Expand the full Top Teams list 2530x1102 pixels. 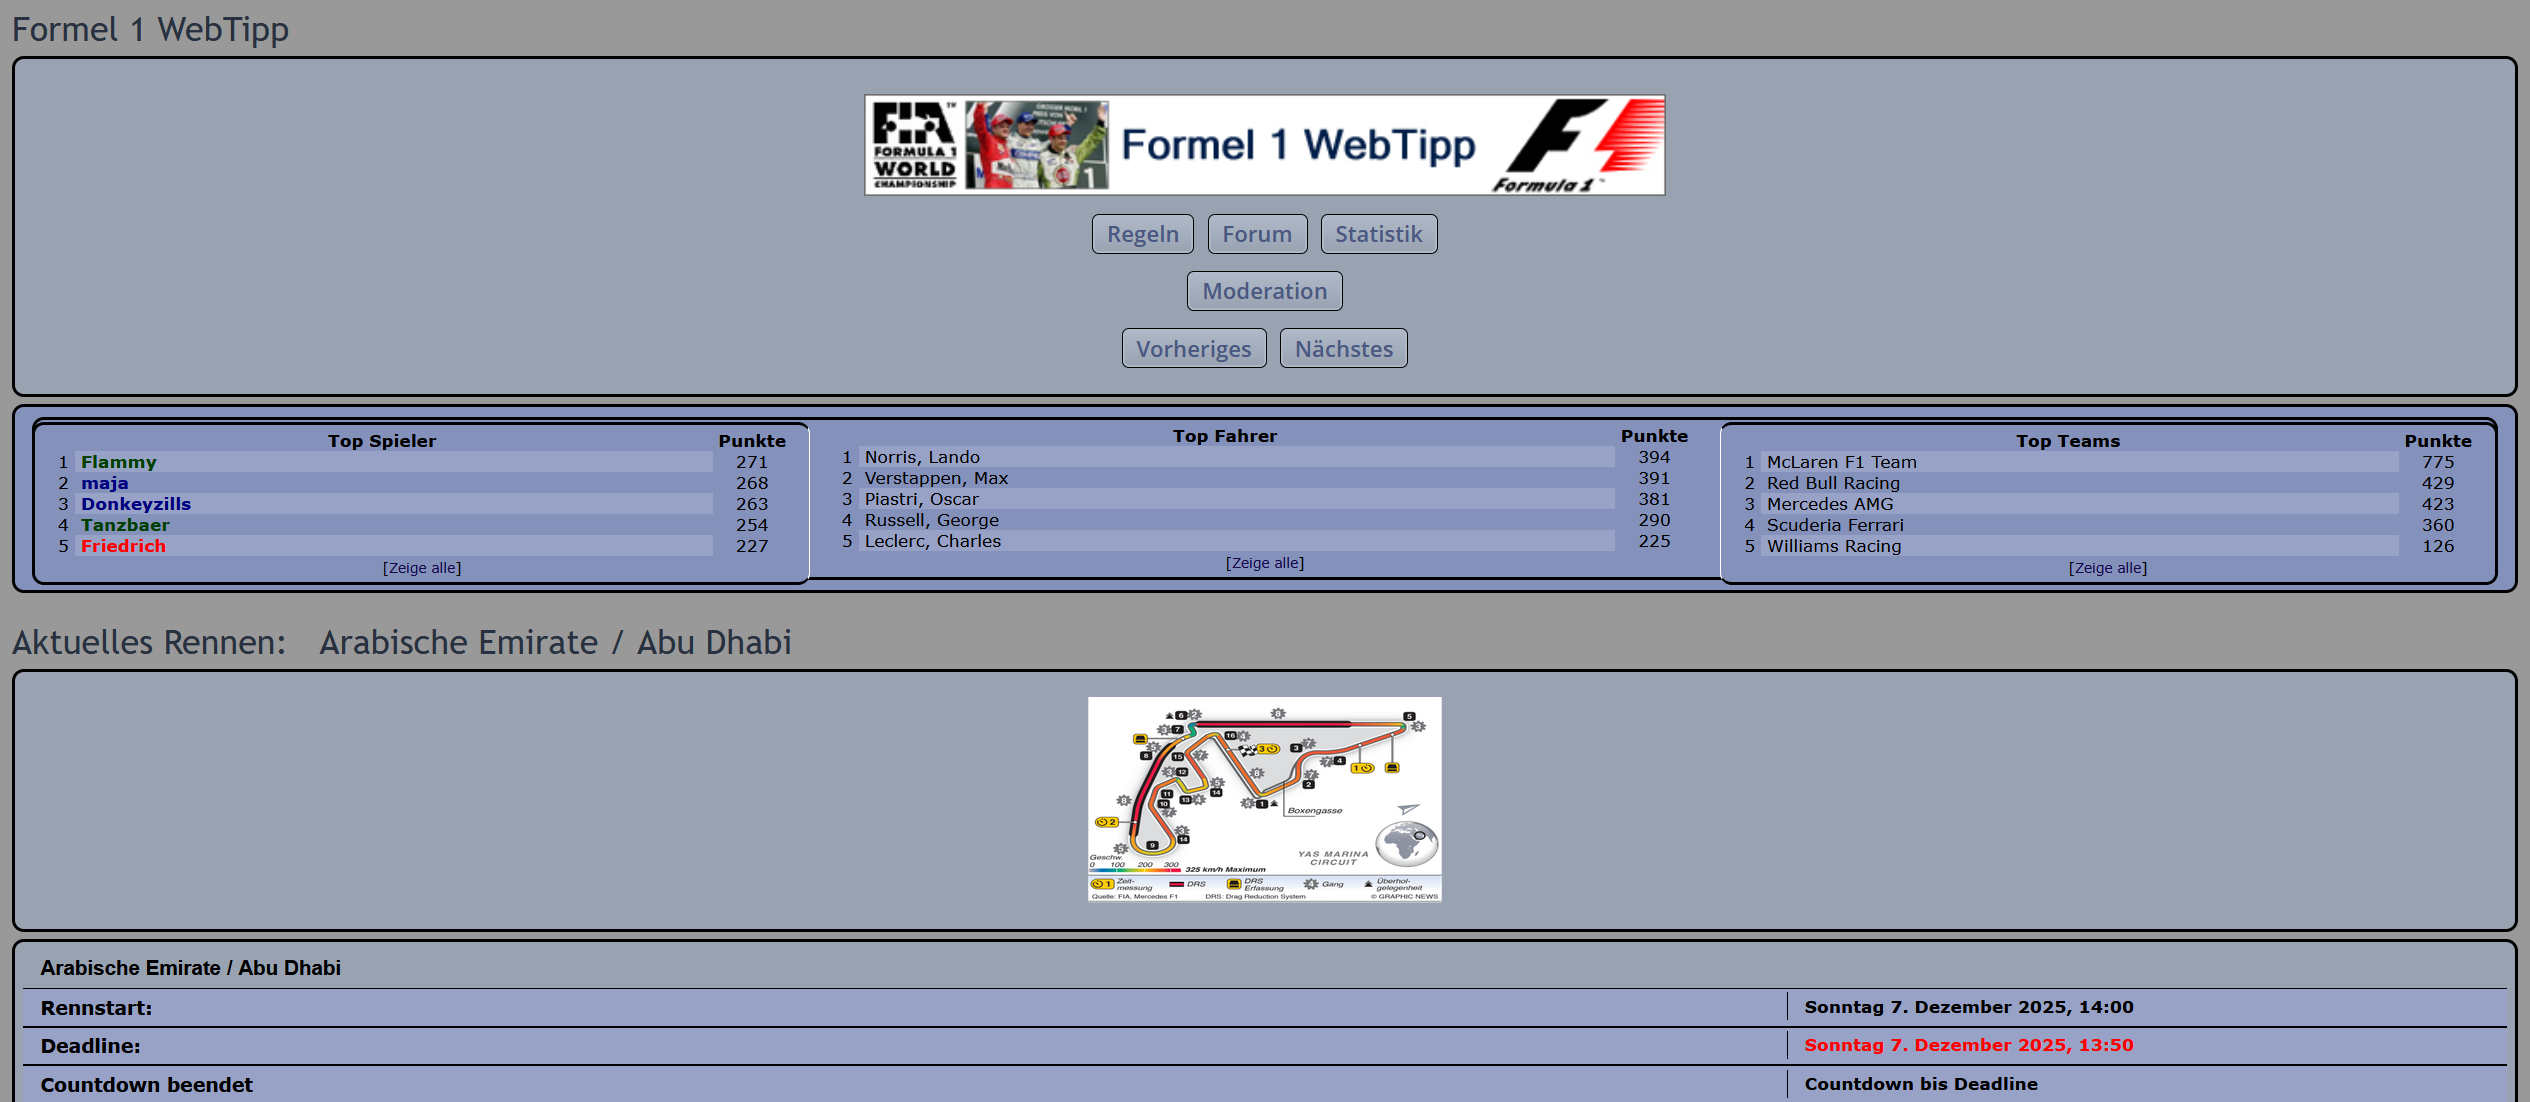coord(2107,568)
